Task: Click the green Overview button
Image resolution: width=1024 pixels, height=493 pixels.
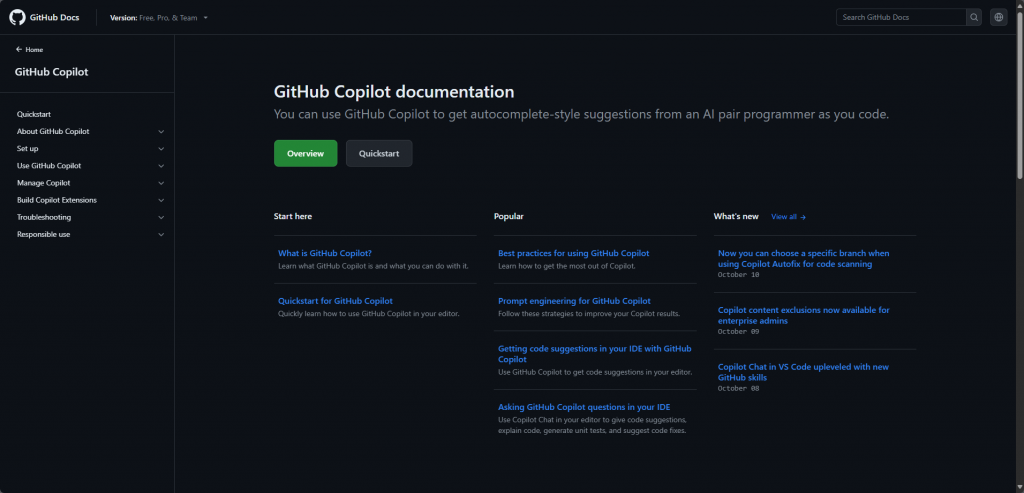Action: click(x=306, y=153)
